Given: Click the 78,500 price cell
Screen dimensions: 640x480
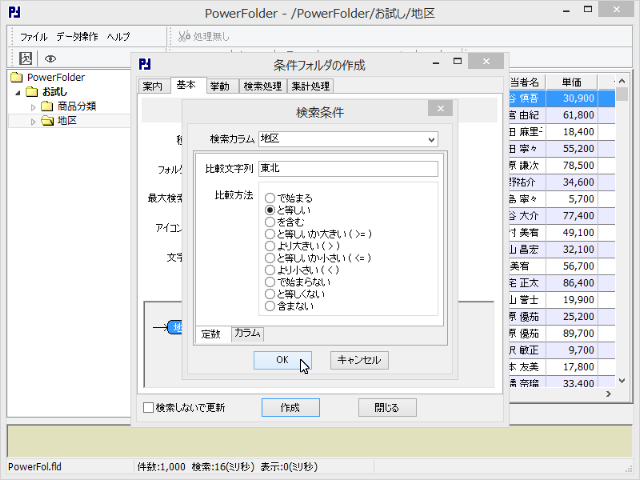Looking at the screenshot, I should [572, 165].
